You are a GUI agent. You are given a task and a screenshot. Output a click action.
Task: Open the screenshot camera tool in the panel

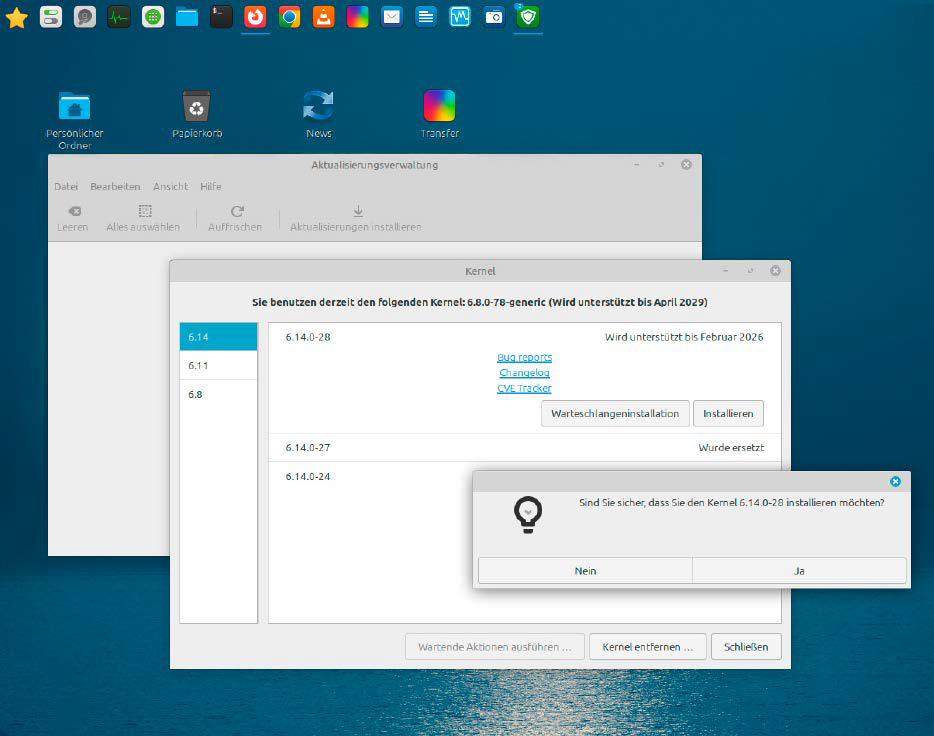pos(493,16)
